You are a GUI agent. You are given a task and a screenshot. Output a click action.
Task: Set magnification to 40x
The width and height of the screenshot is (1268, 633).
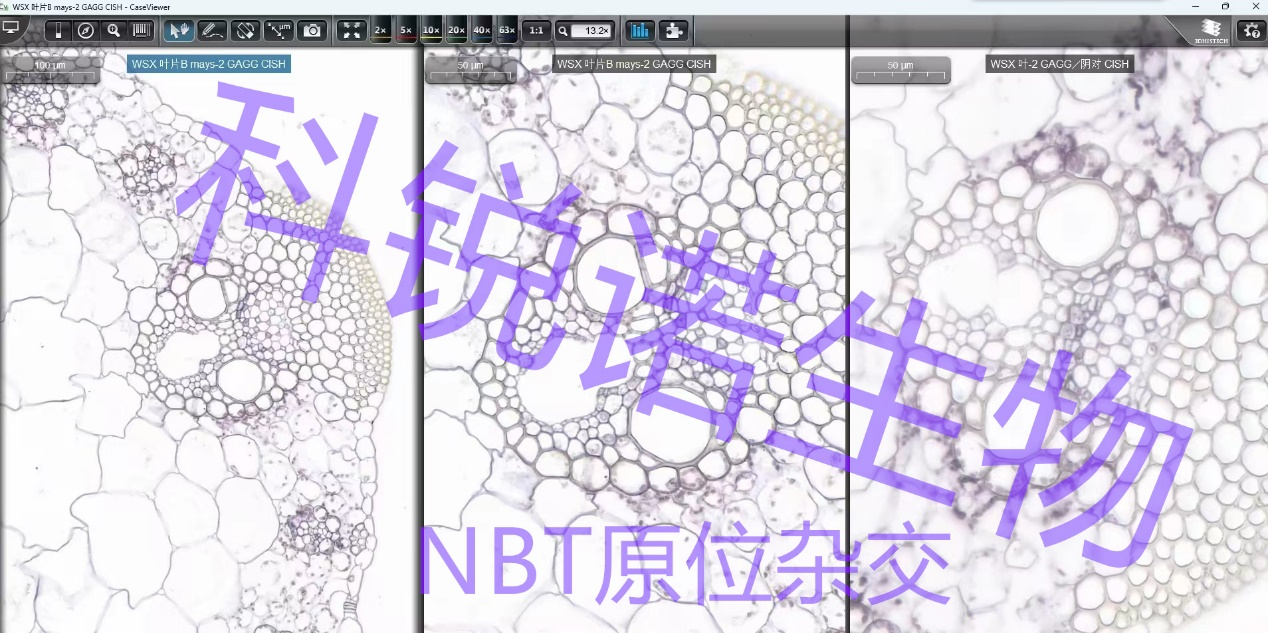point(482,30)
